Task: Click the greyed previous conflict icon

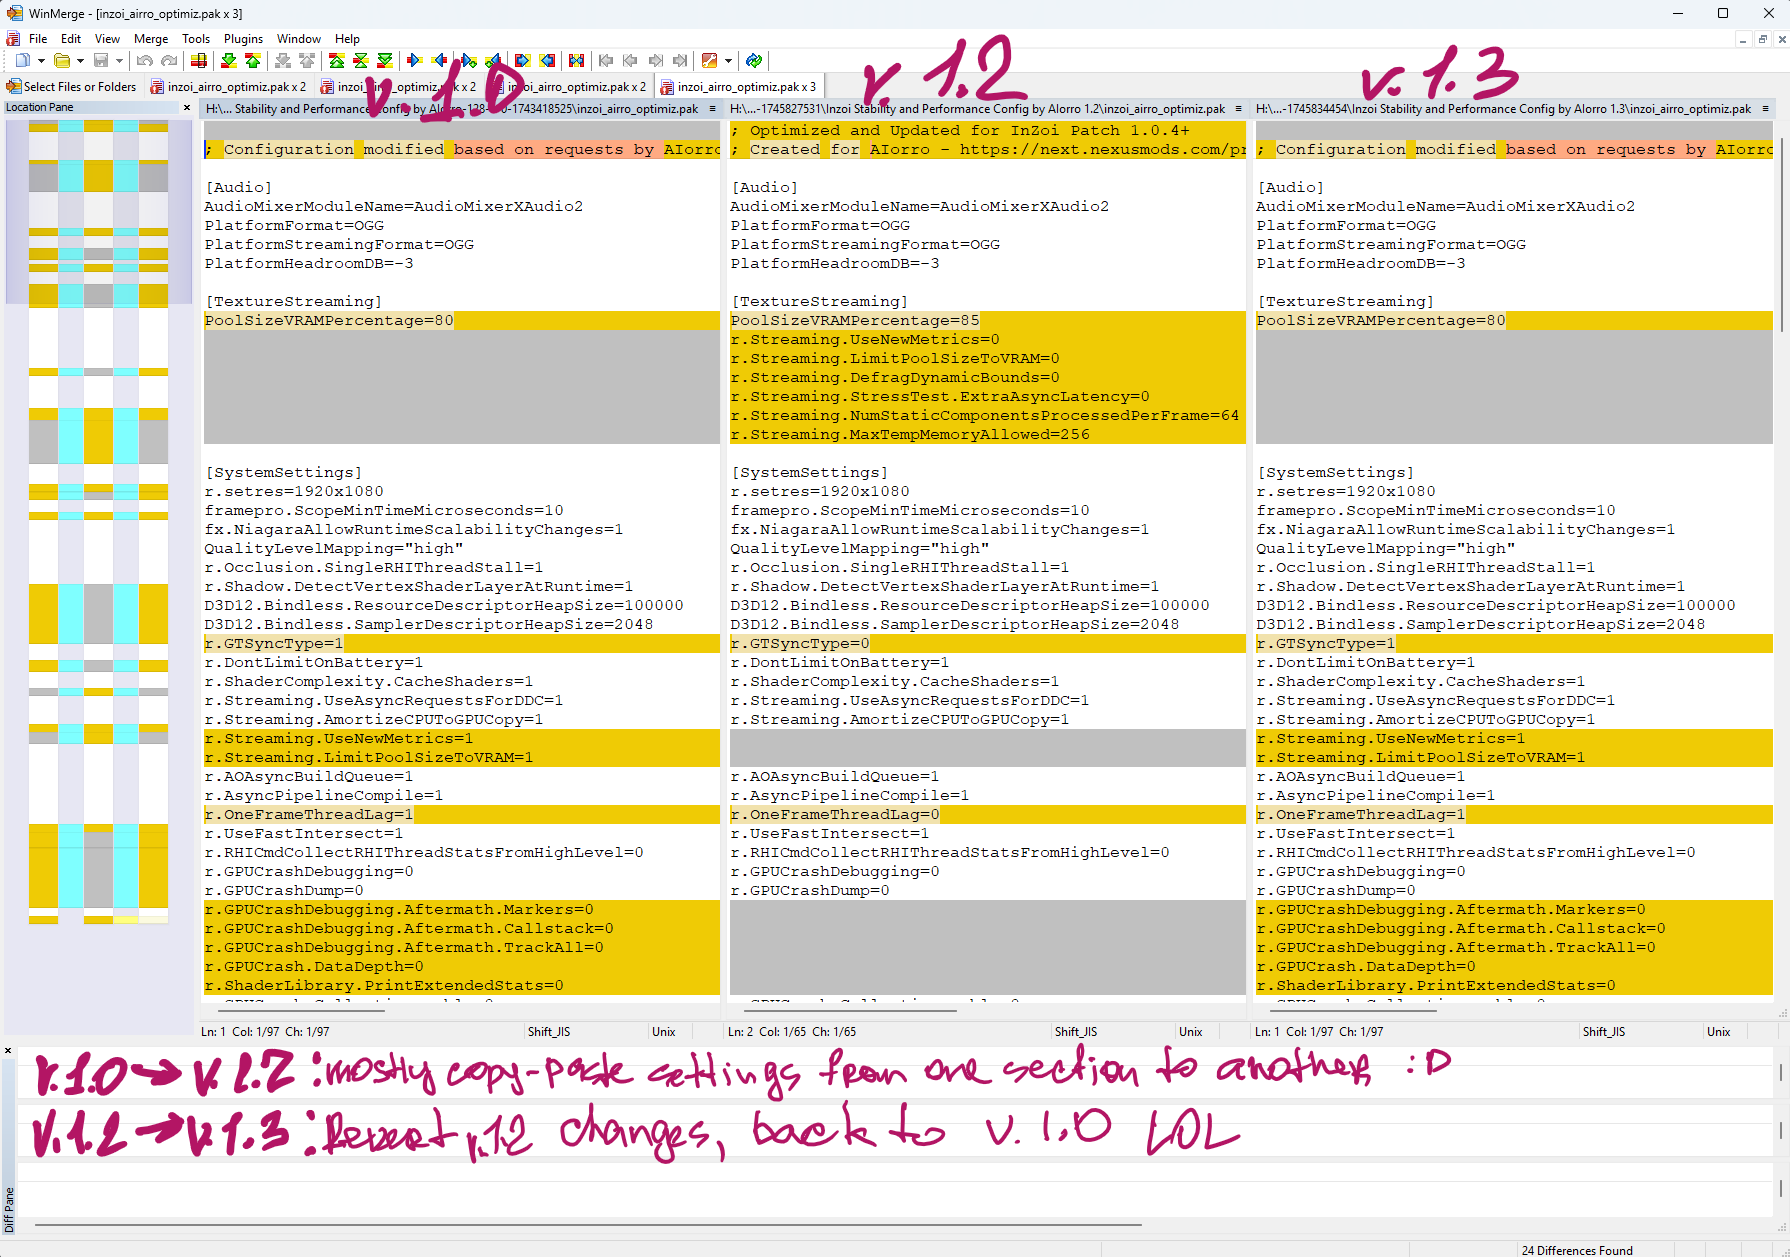Action: coord(307,61)
